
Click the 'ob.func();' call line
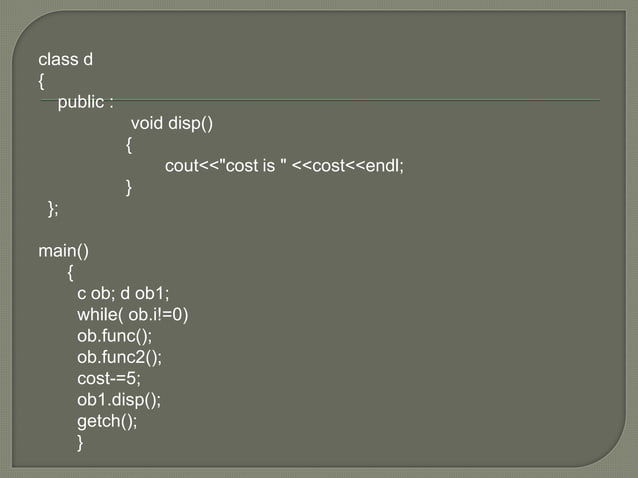(114, 336)
